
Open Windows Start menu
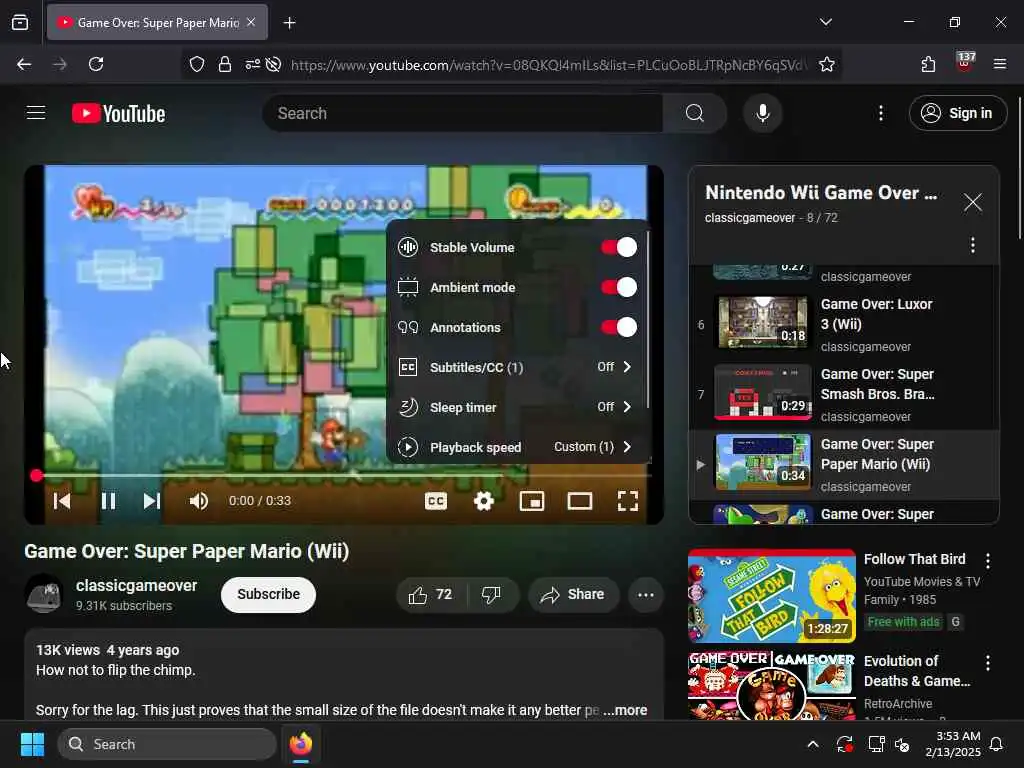point(32,744)
